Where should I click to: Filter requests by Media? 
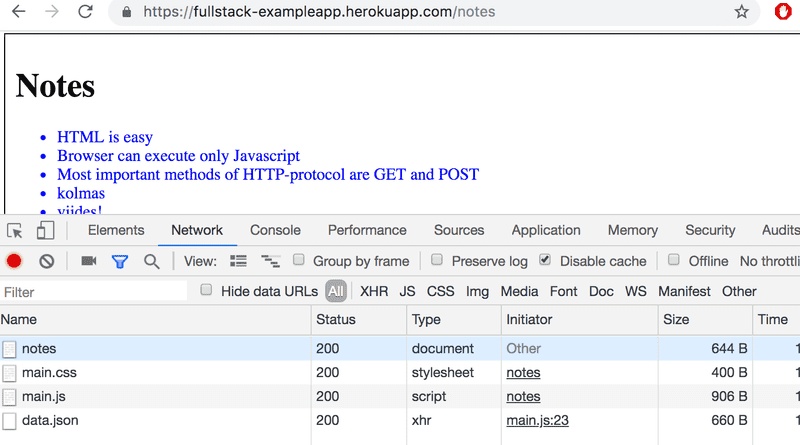pos(519,291)
